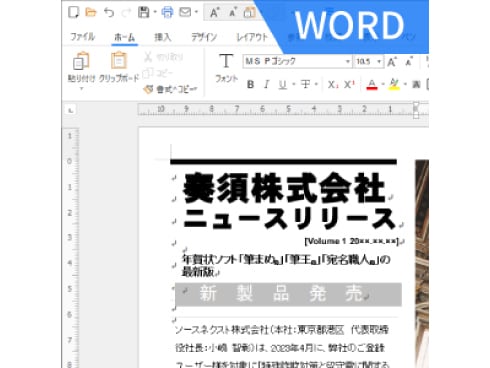Activate 書式コピー format painter

(170, 89)
